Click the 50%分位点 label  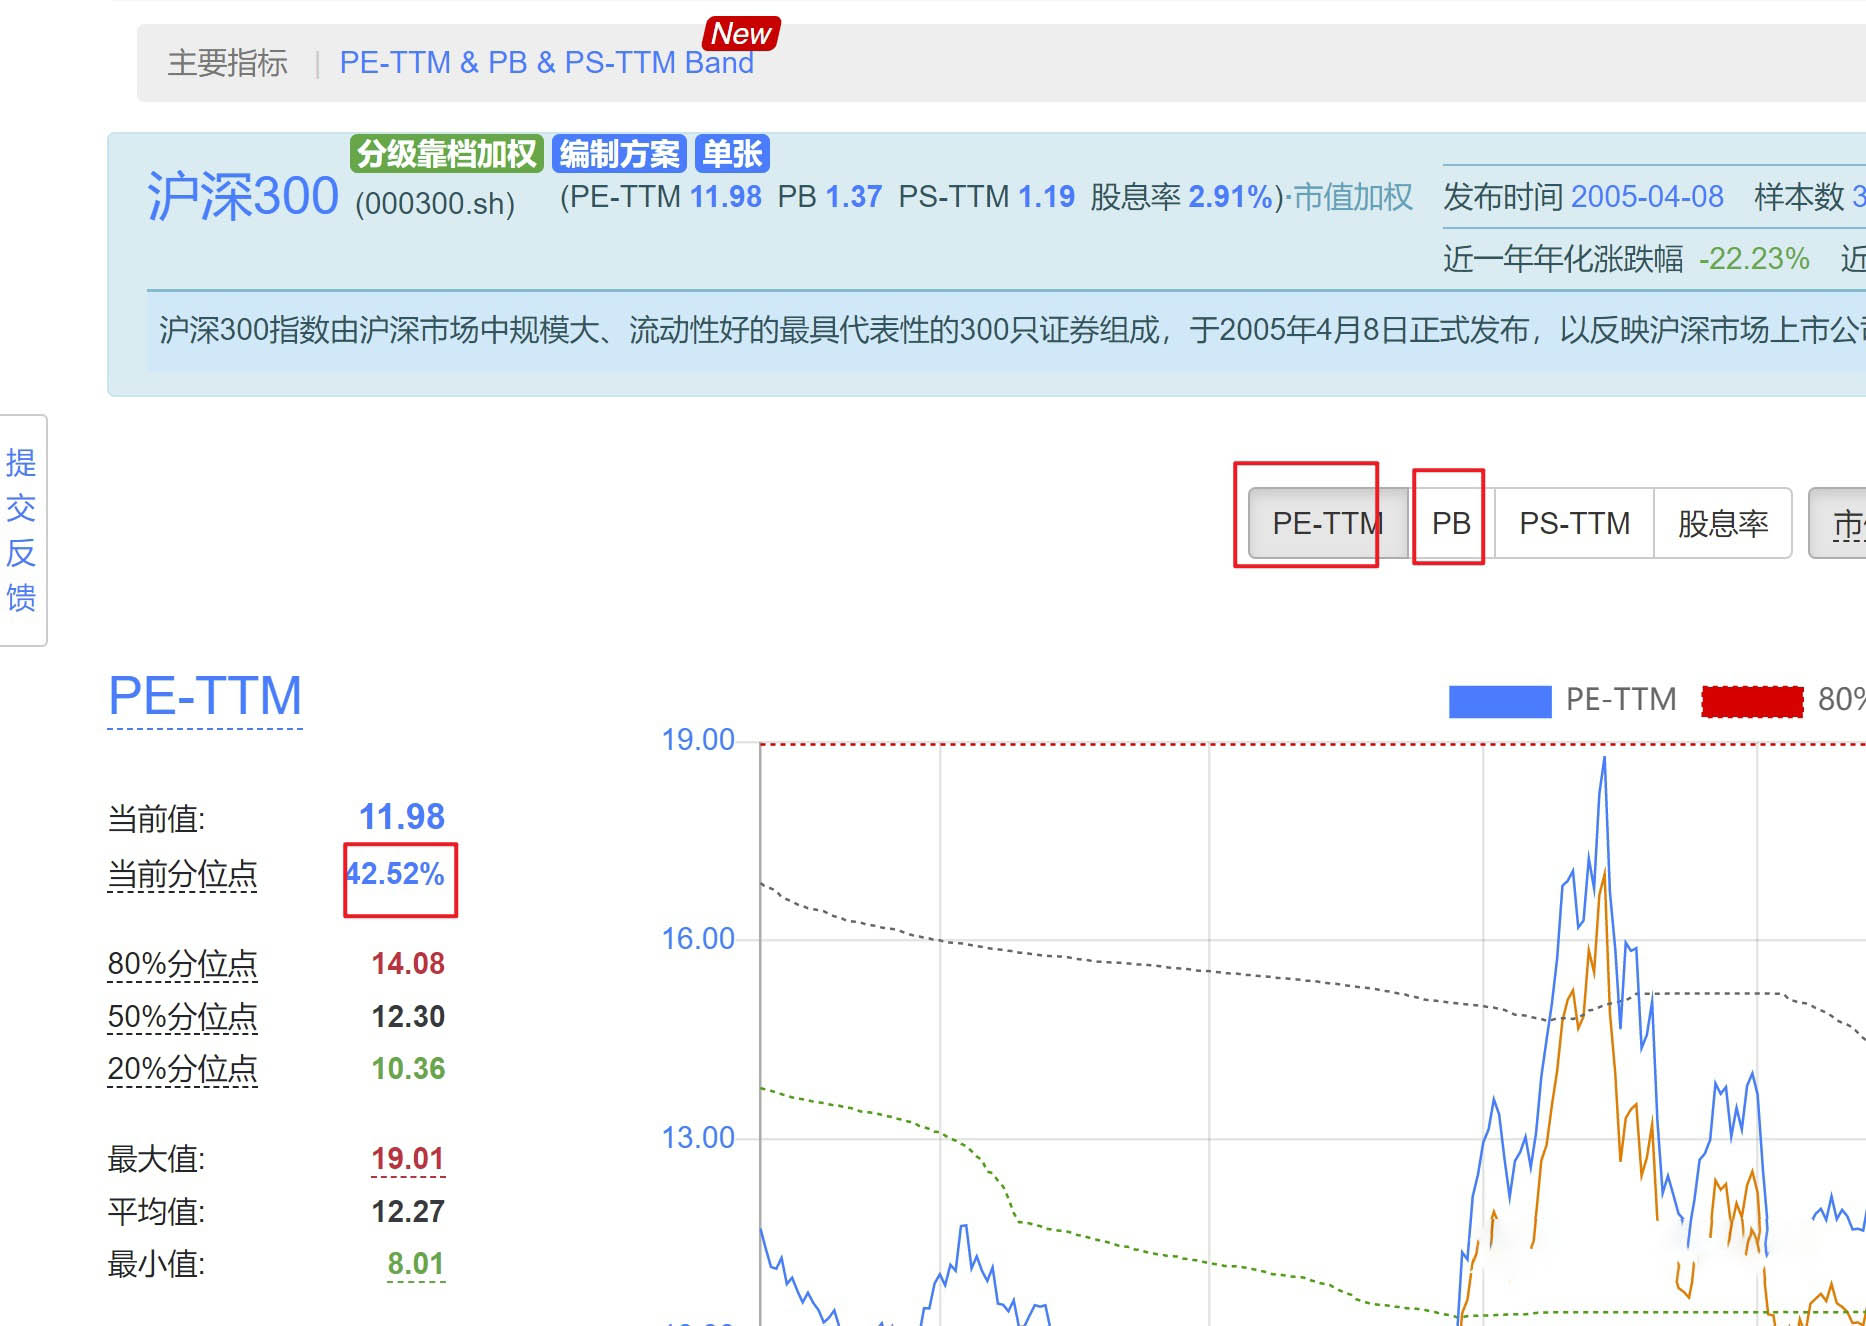click(182, 1017)
